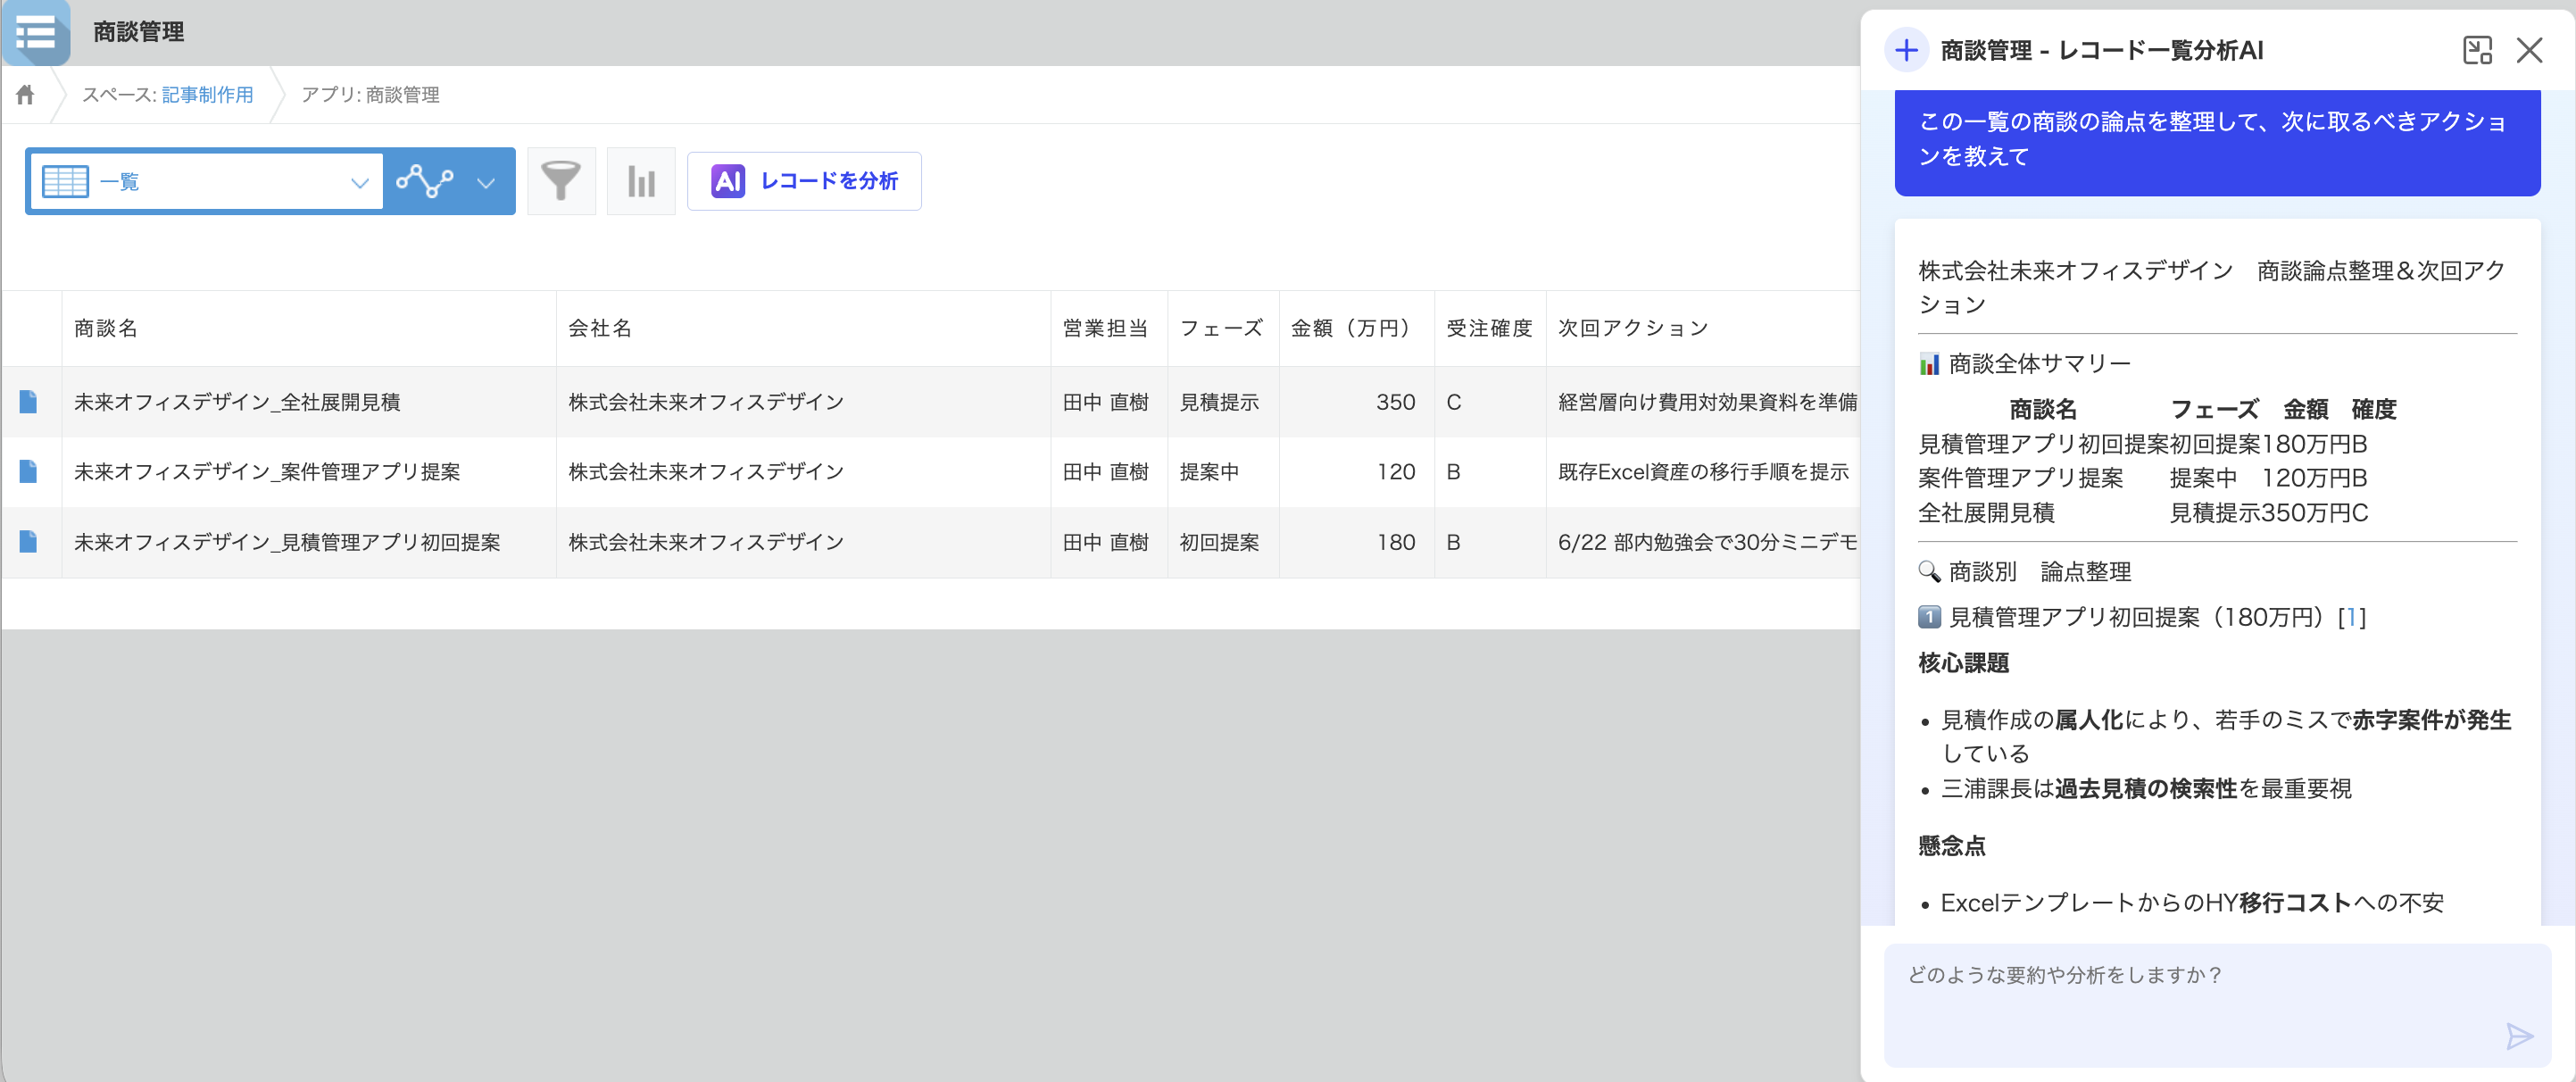Screen dimensions: 2576x1082
Task: Click the 受注確度 column header
Action: (x=1489, y=328)
